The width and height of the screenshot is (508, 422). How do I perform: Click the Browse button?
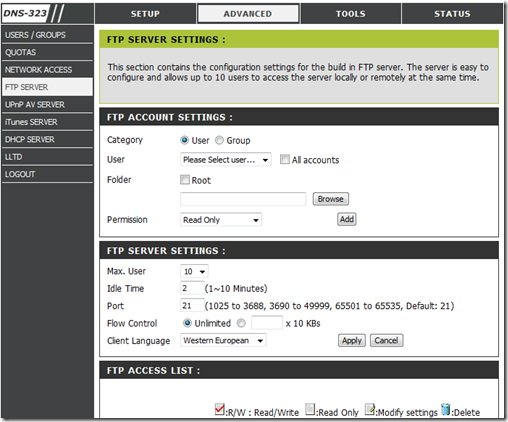pyautogui.click(x=331, y=199)
